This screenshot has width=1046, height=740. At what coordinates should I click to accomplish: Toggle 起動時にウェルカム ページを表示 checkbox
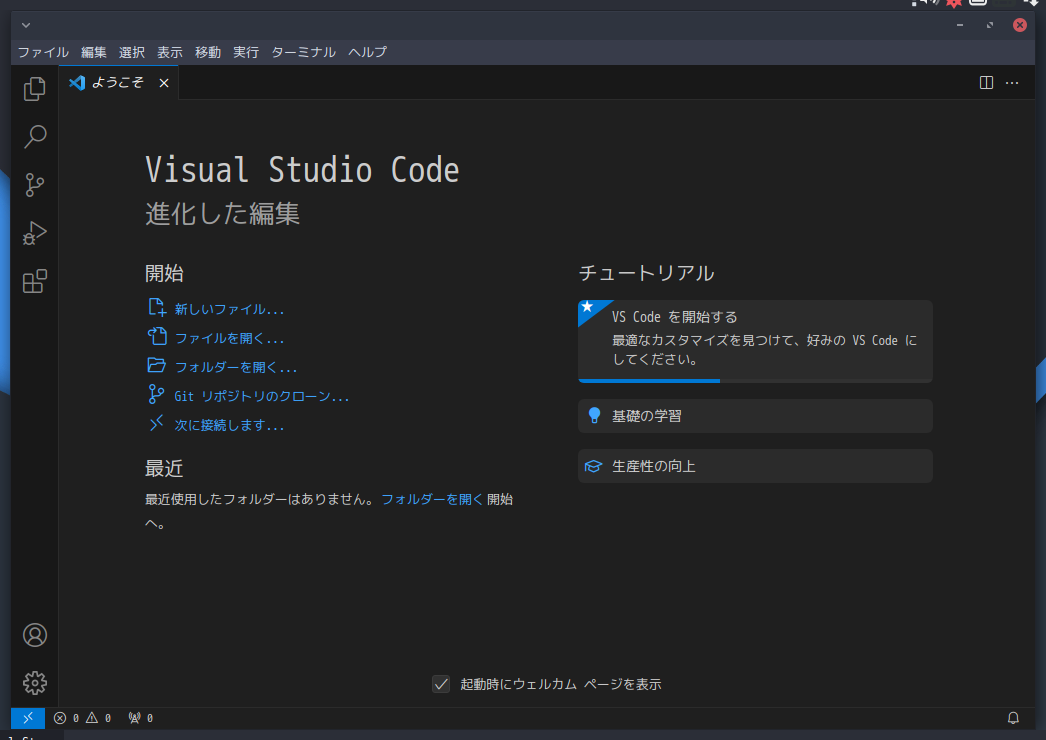point(441,684)
